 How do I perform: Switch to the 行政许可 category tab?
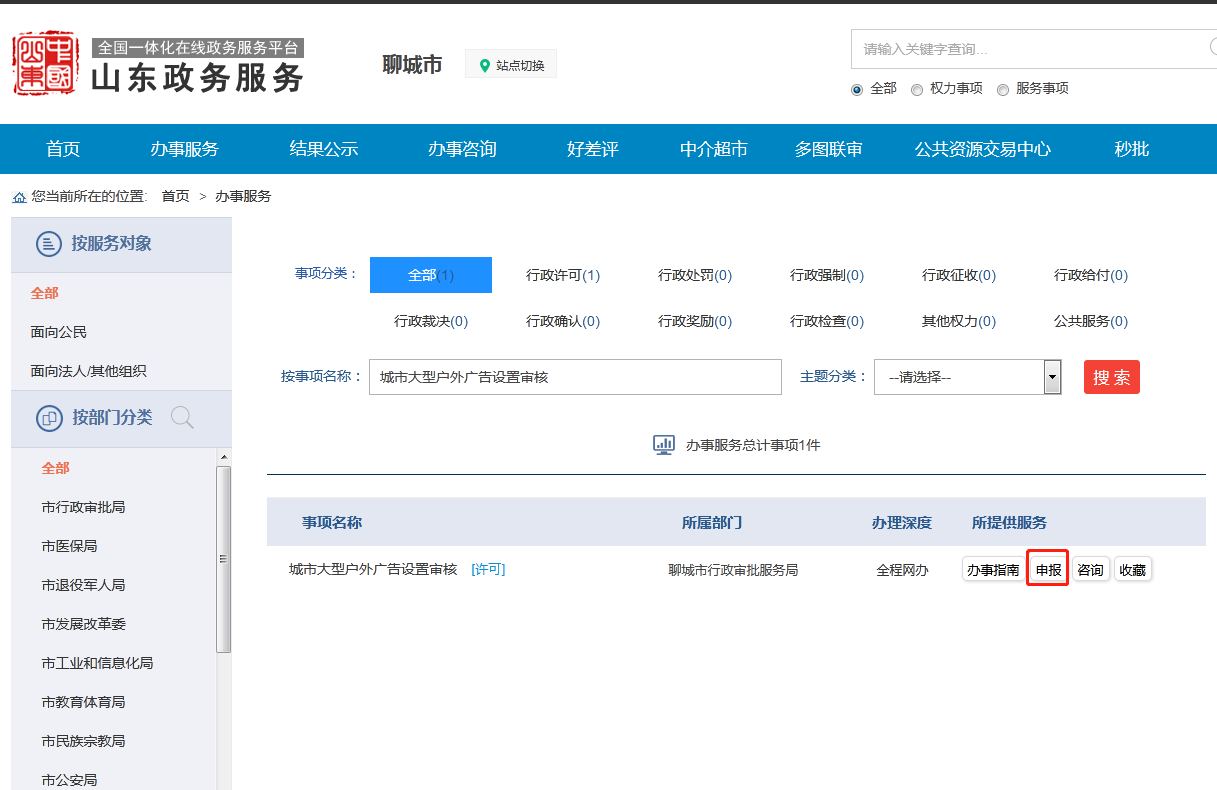point(562,274)
